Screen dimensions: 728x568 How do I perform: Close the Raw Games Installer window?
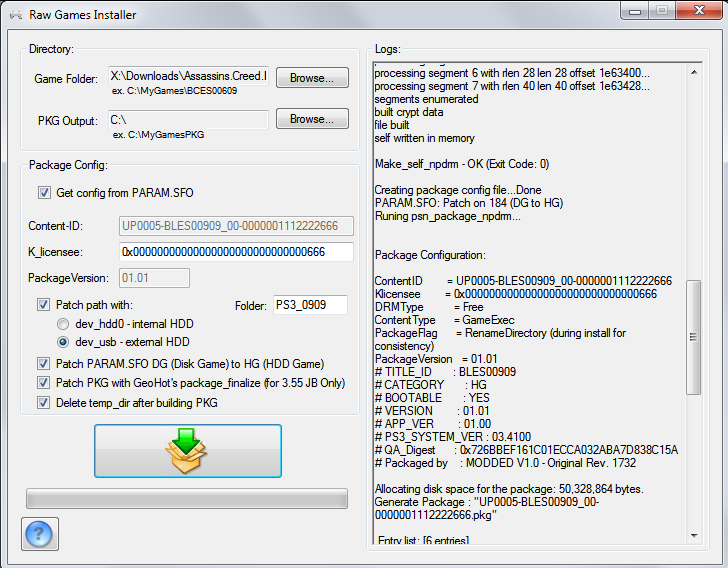[x=699, y=10]
